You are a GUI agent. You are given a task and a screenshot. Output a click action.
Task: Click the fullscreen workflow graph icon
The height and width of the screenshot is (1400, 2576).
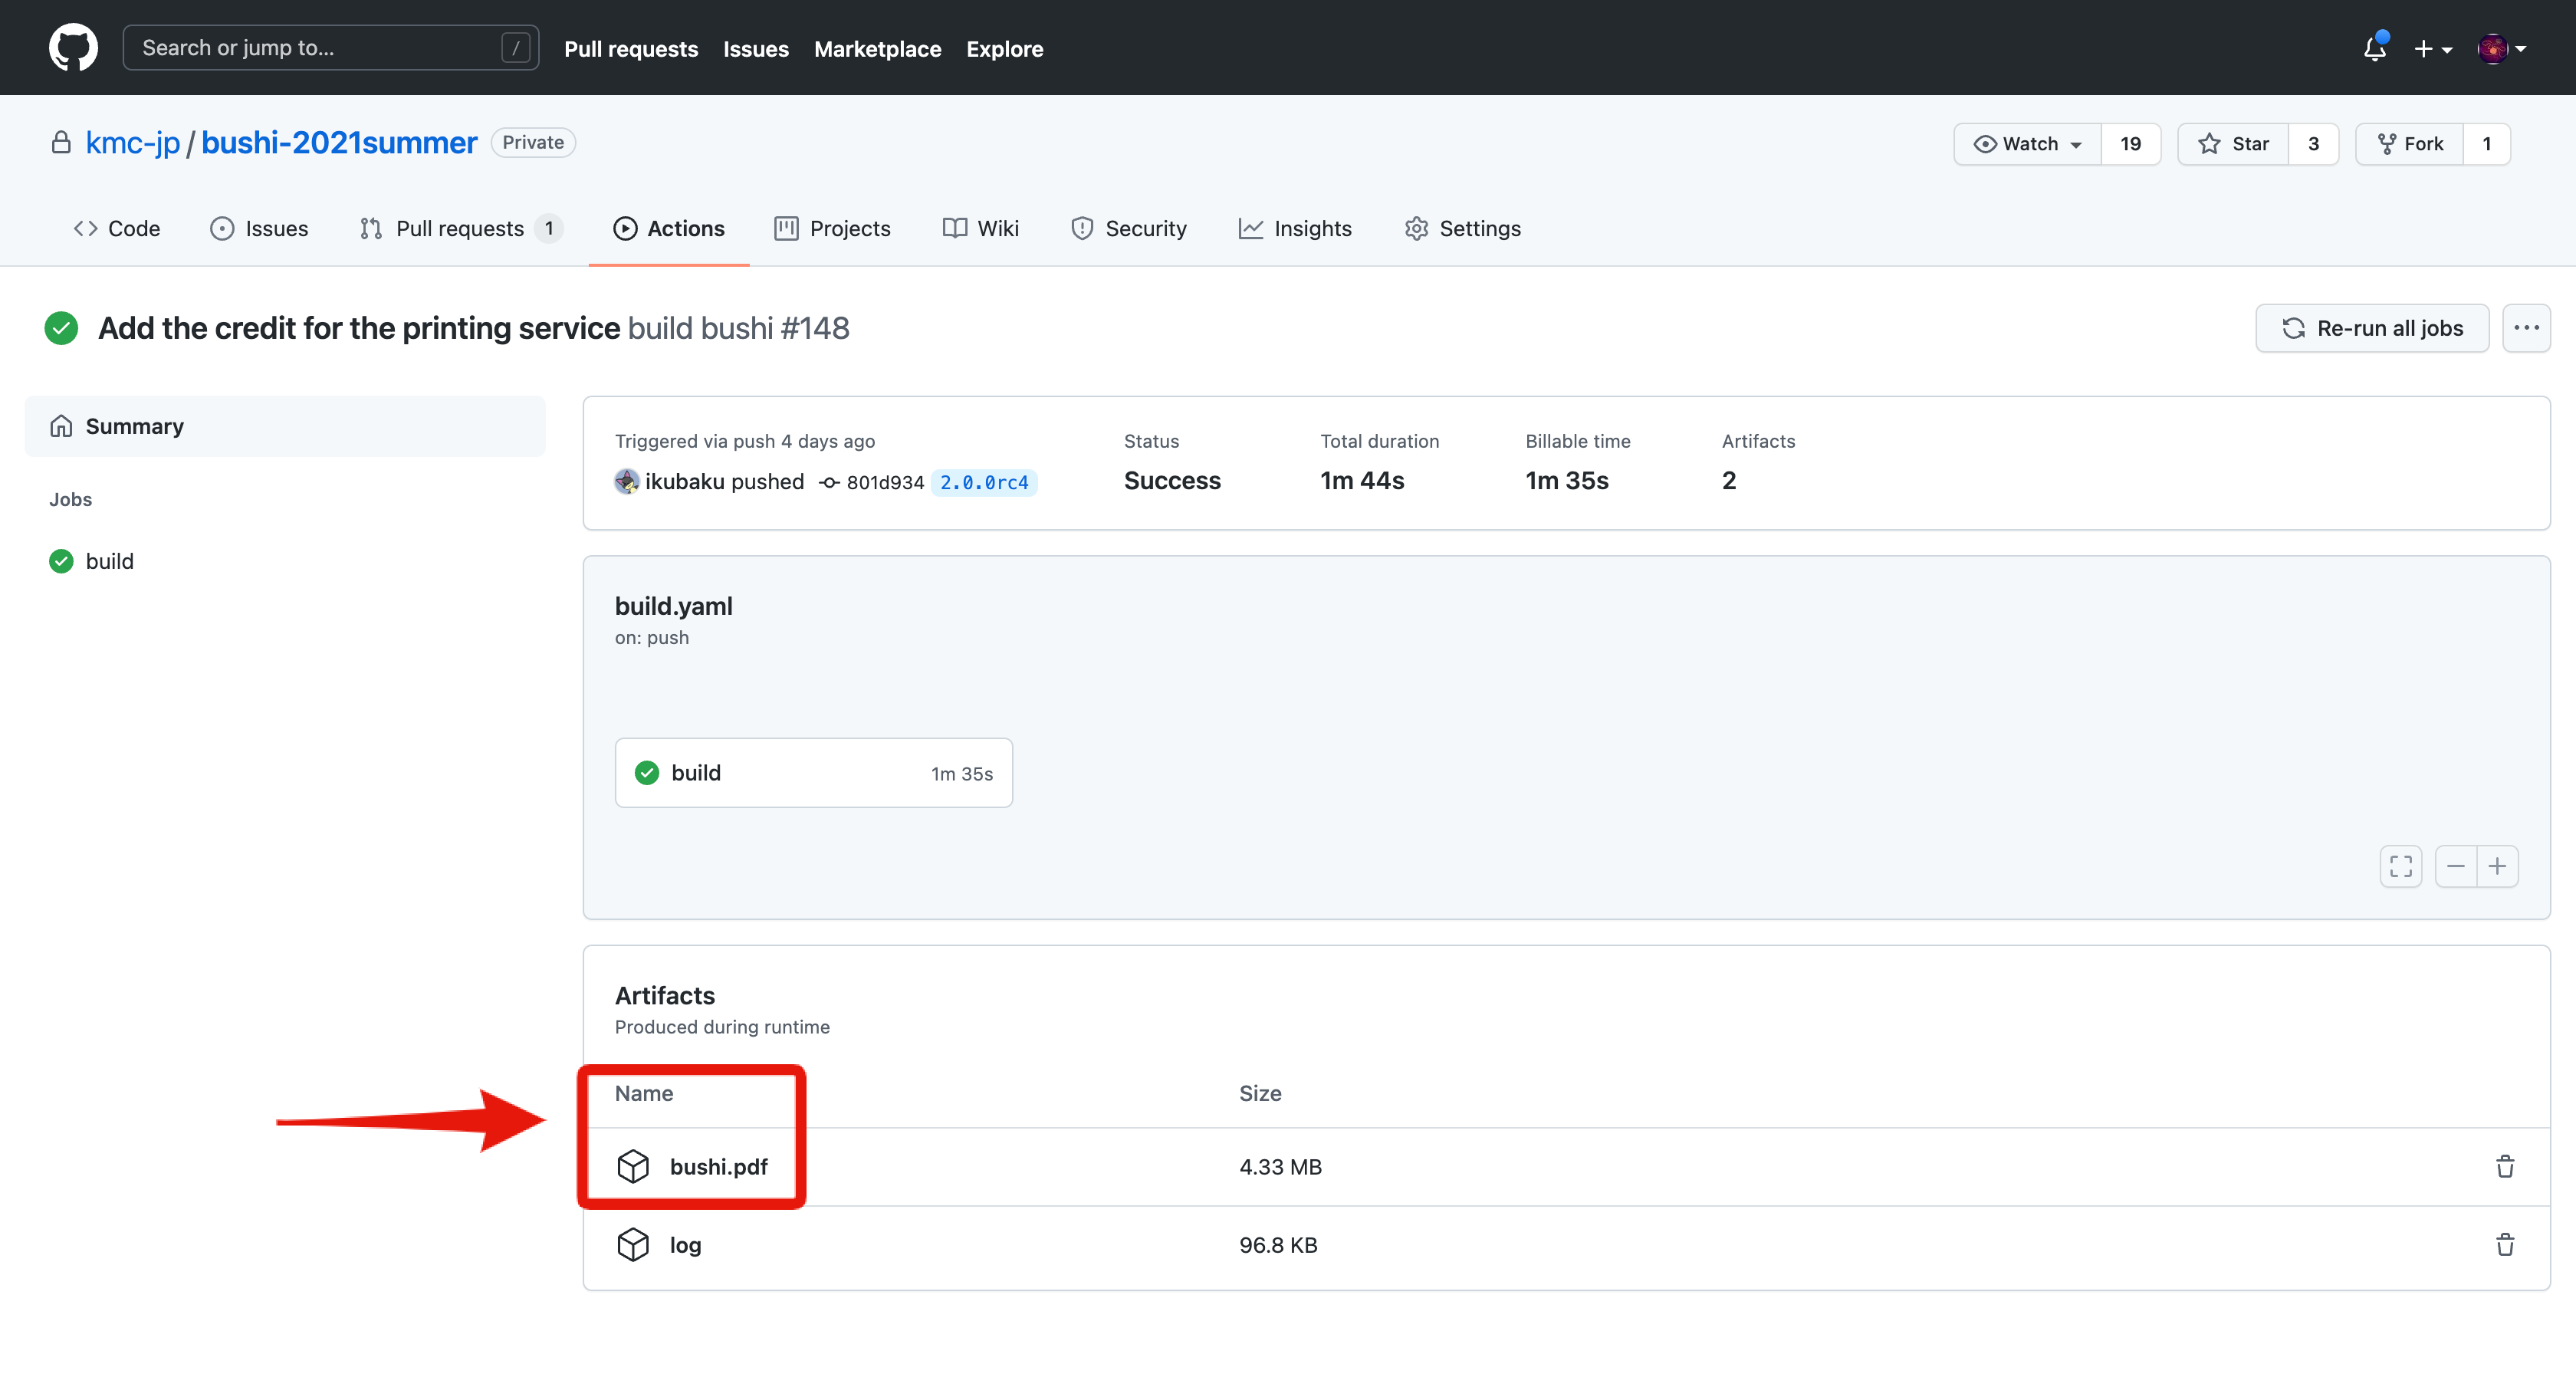(x=2400, y=866)
